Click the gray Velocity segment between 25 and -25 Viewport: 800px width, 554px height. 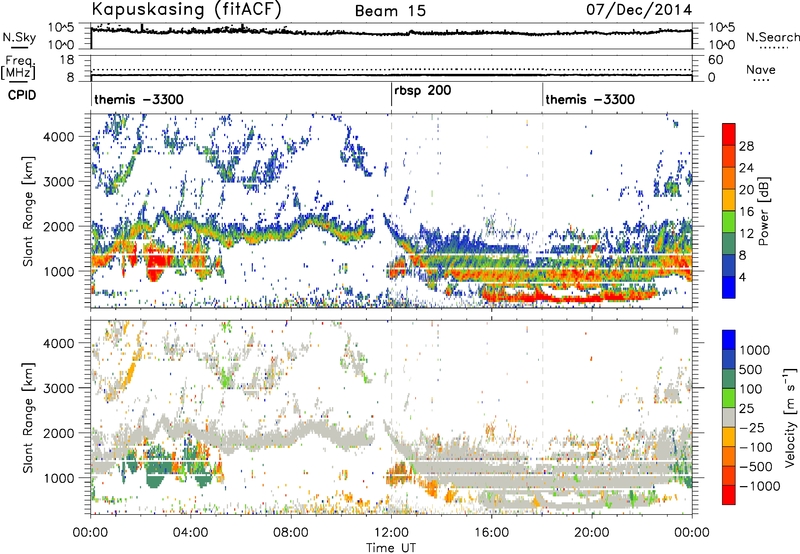click(729, 417)
